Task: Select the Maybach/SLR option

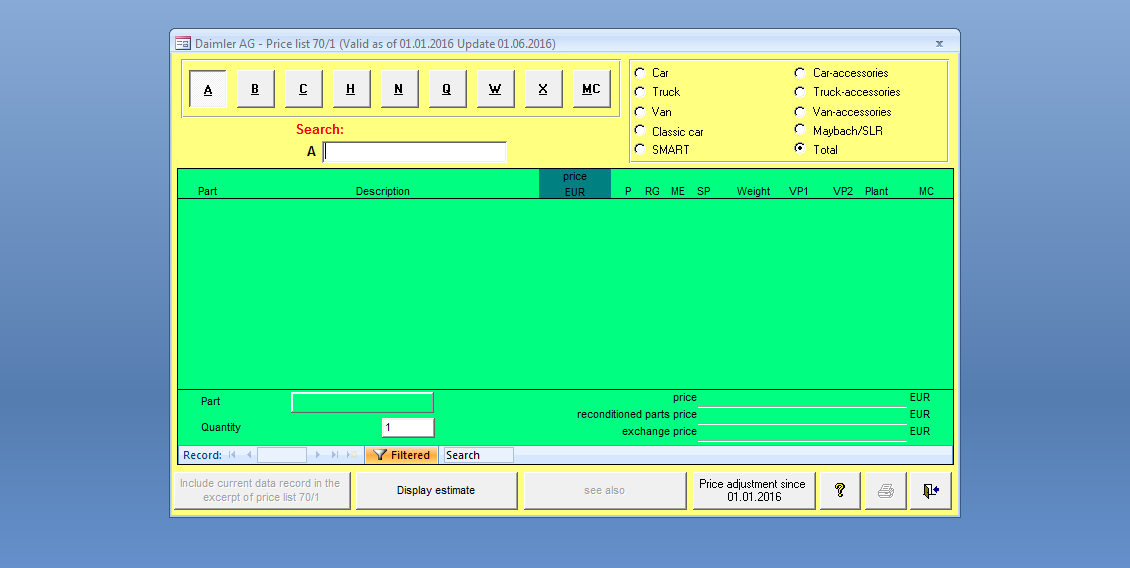Action: (x=800, y=130)
